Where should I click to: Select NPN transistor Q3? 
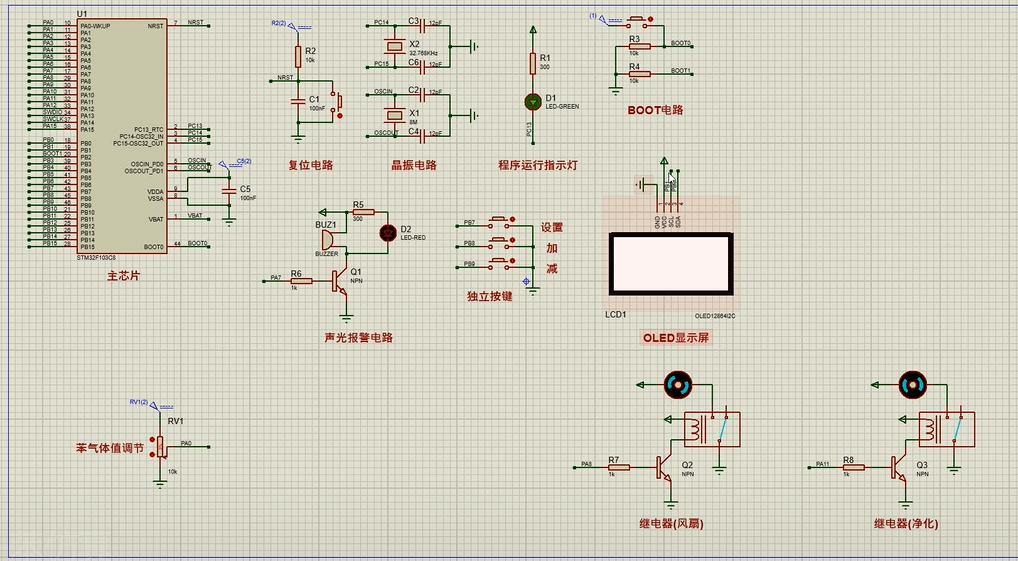point(899,465)
